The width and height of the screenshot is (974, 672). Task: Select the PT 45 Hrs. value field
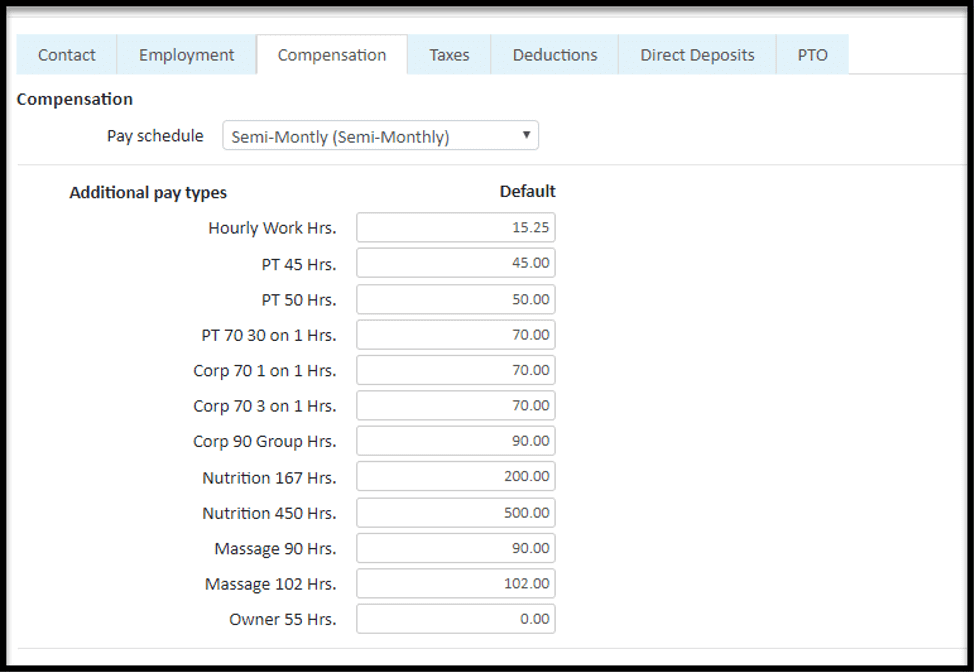point(455,263)
